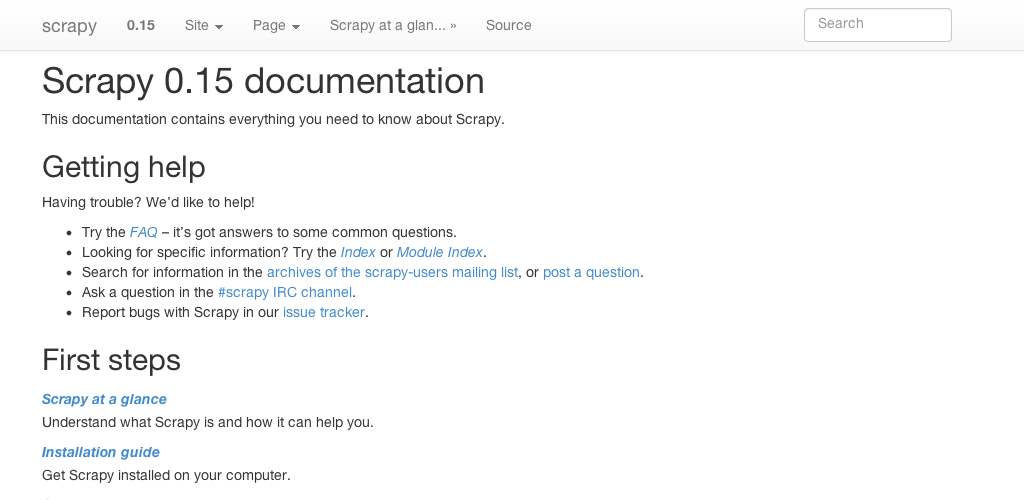Open the Installation guide link

(101, 452)
